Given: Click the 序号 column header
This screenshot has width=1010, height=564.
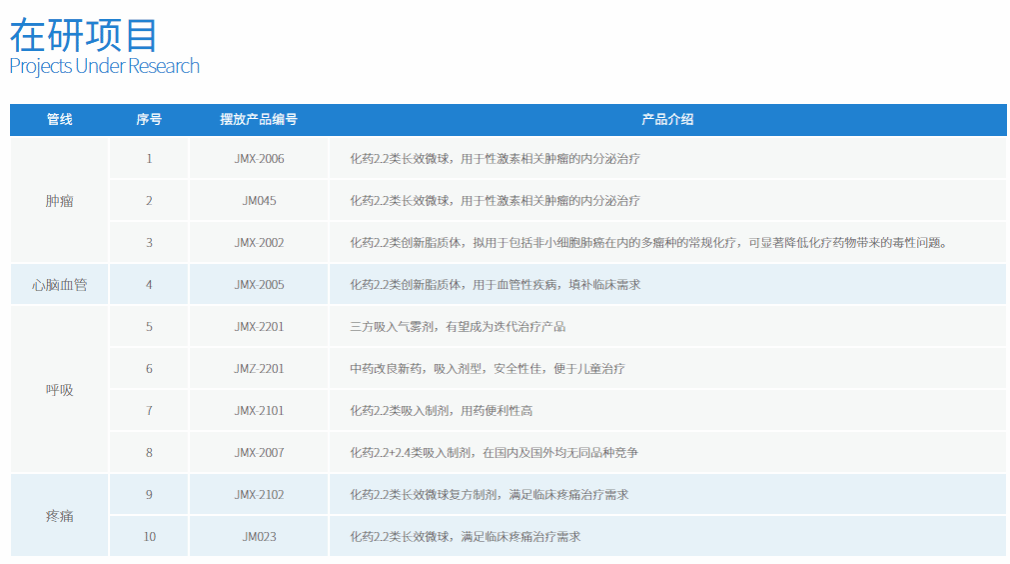Looking at the screenshot, I should 149,119.
